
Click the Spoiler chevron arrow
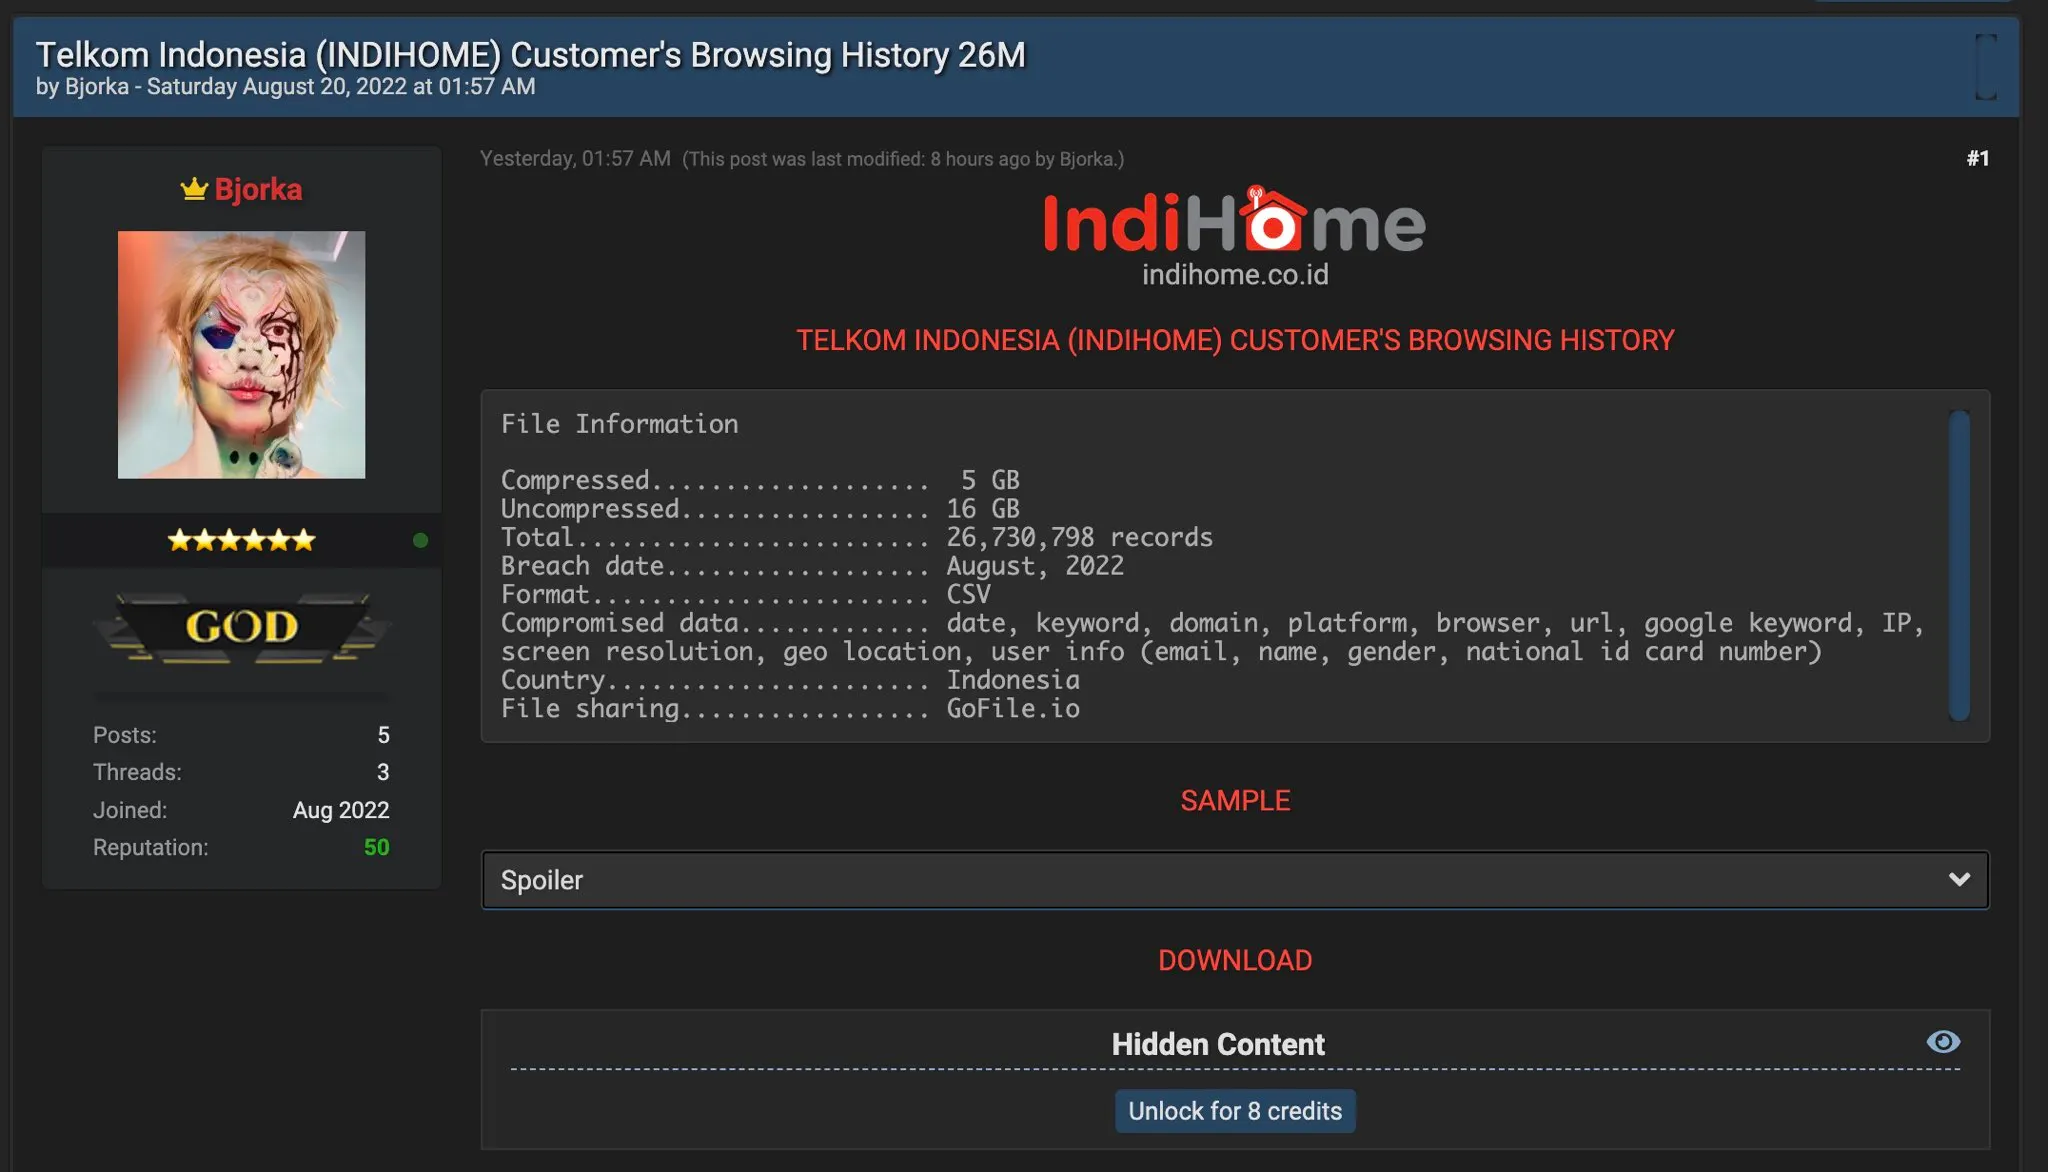click(x=1958, y=880)
